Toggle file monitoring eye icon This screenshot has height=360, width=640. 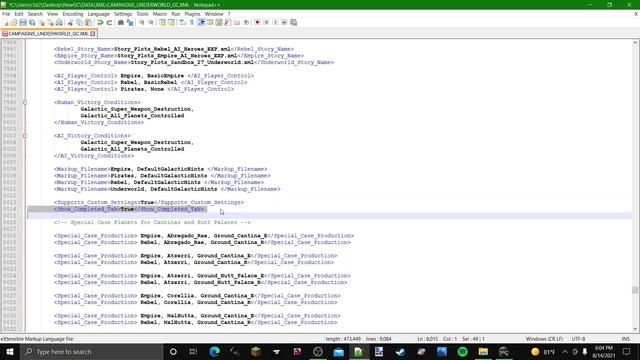coord(246,22)
